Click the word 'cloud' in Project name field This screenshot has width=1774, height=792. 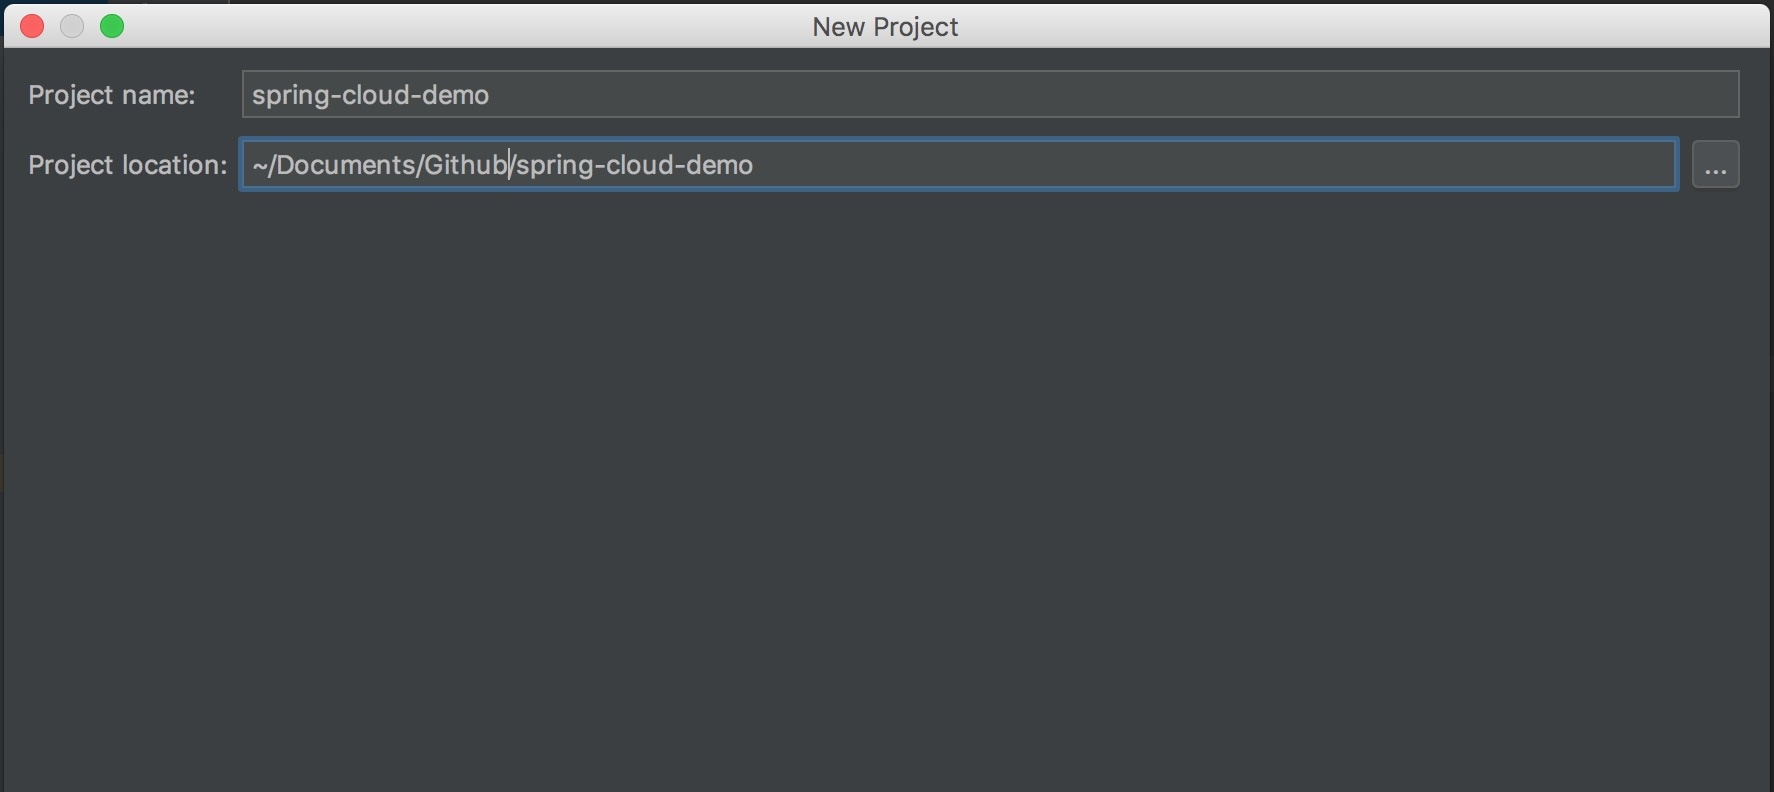(377, 95)
